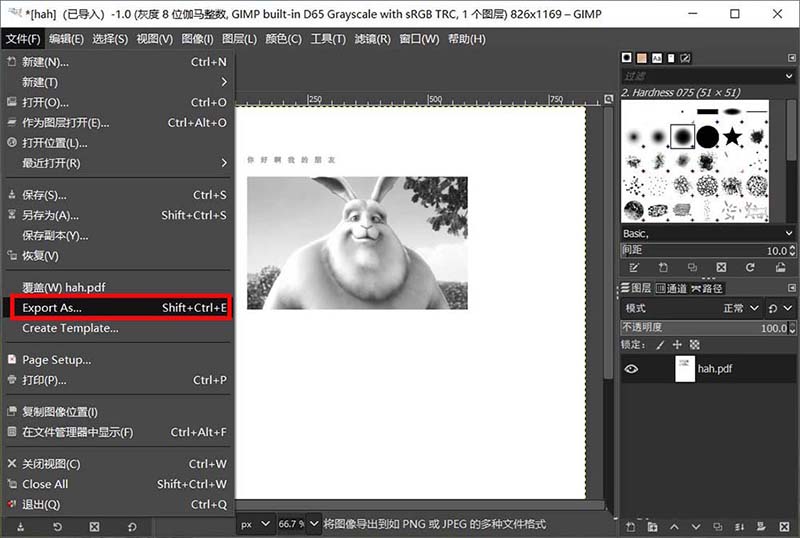Open the px unit dropdown
This screenshot has width=800, height=538.
coord(256,524)
